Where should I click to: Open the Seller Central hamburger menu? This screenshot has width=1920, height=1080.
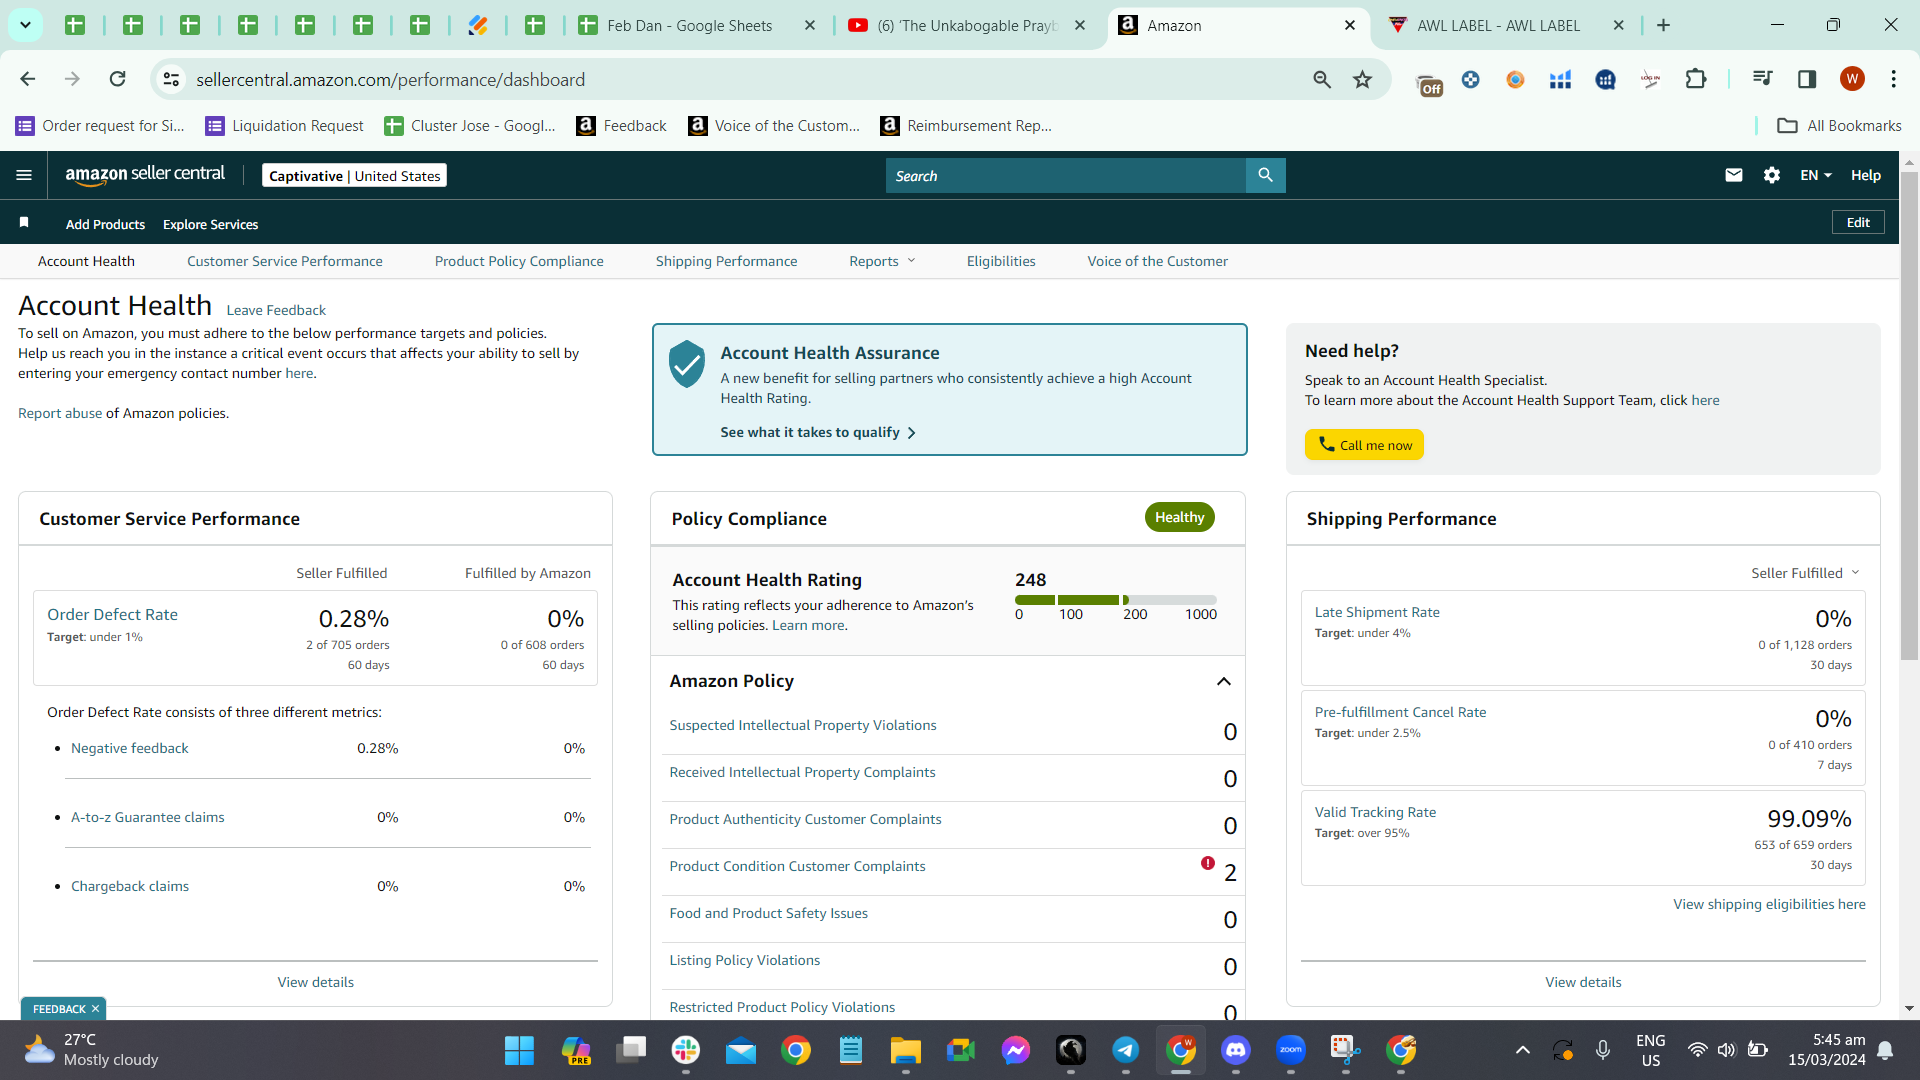[24, 175]
